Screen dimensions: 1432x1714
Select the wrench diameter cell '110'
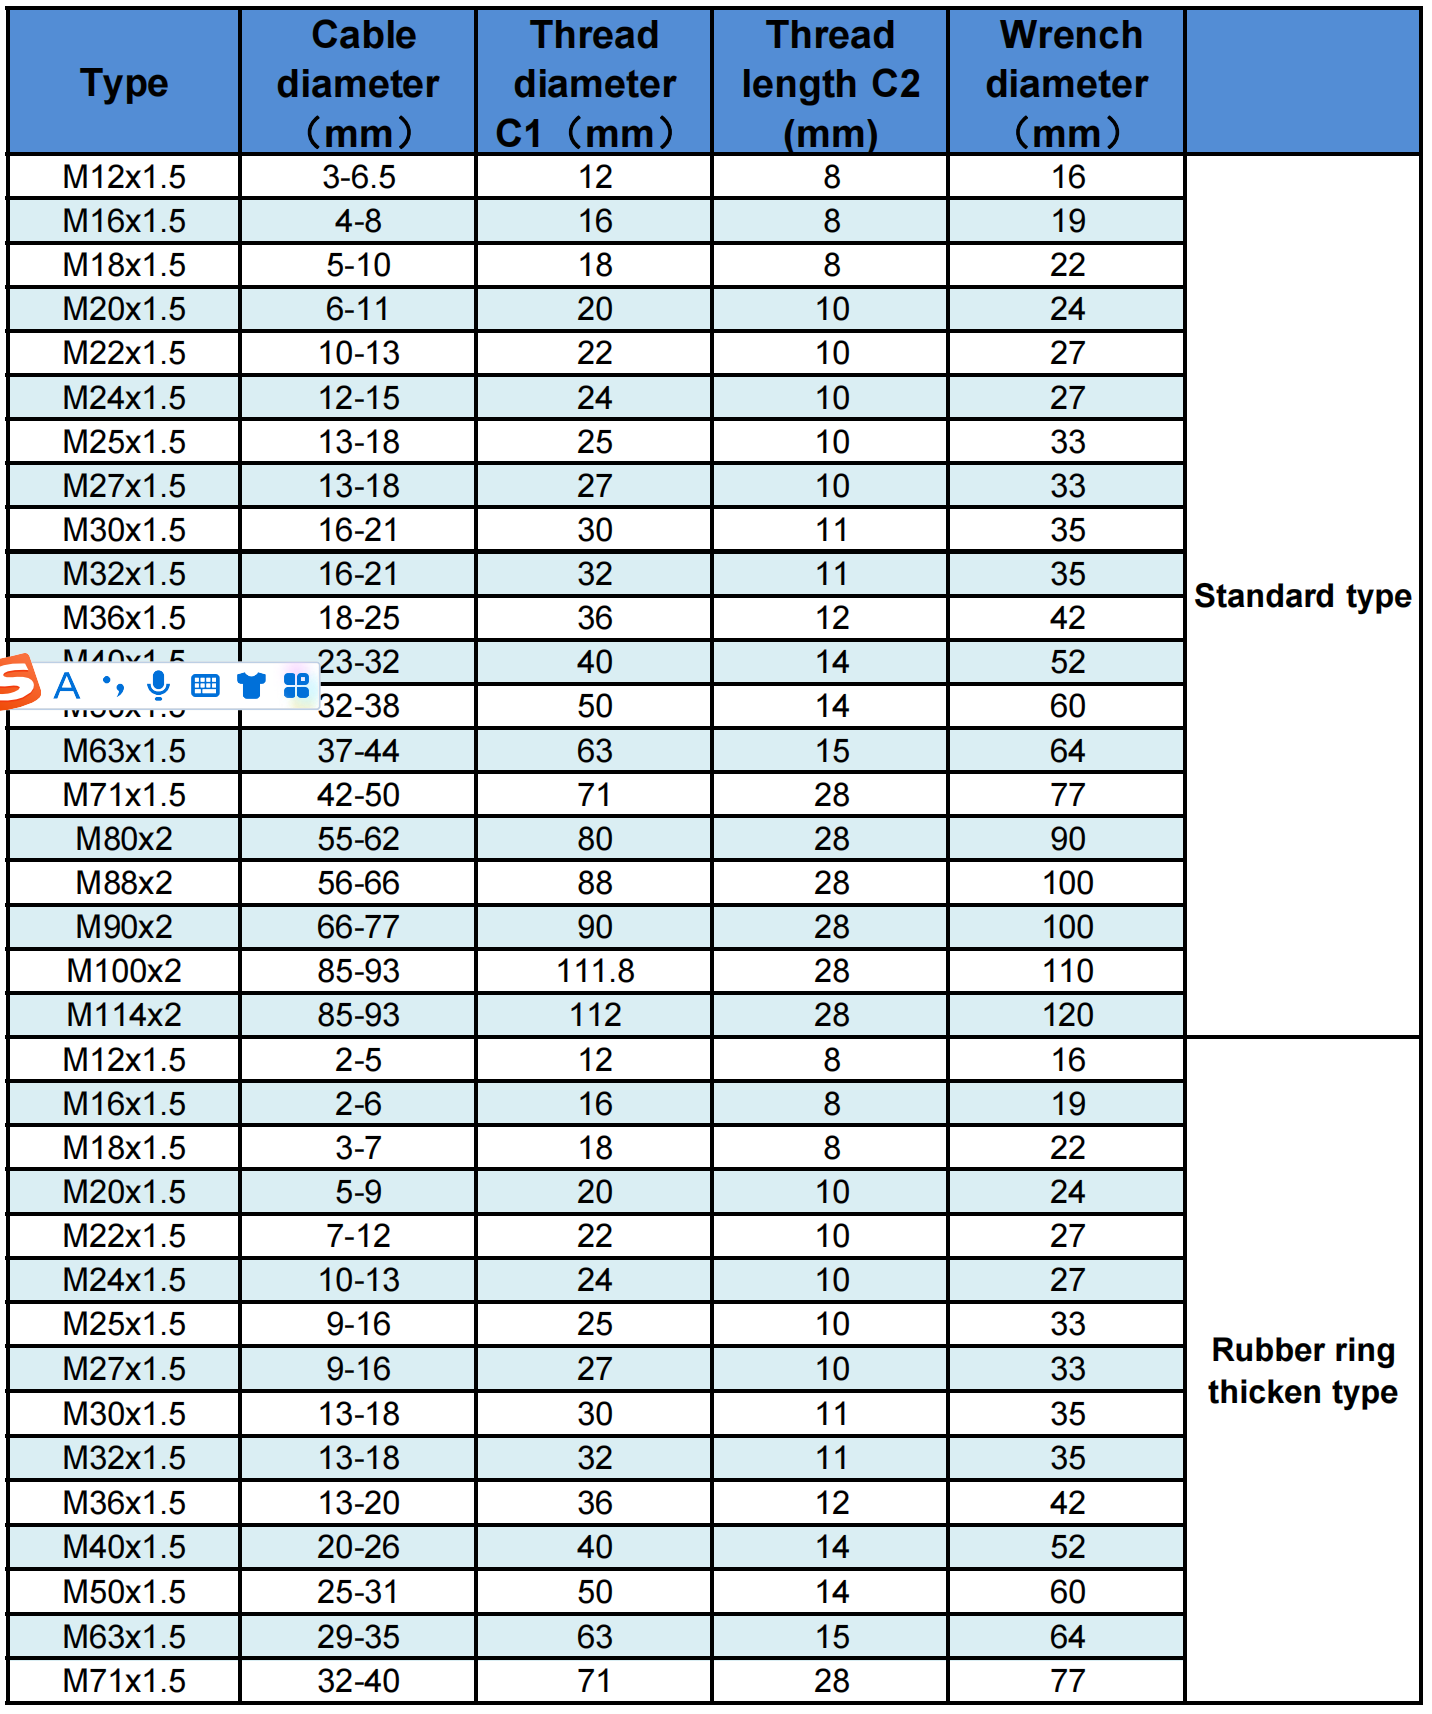1067,971
